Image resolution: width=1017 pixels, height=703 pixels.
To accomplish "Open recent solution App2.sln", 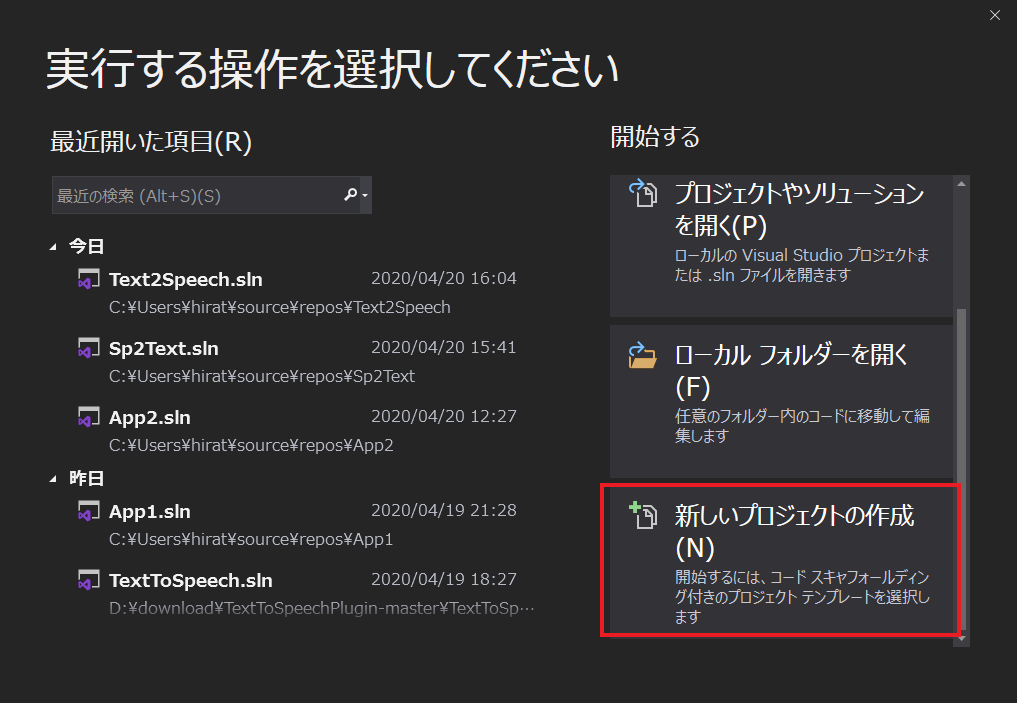I will click(x=297, y=430).
